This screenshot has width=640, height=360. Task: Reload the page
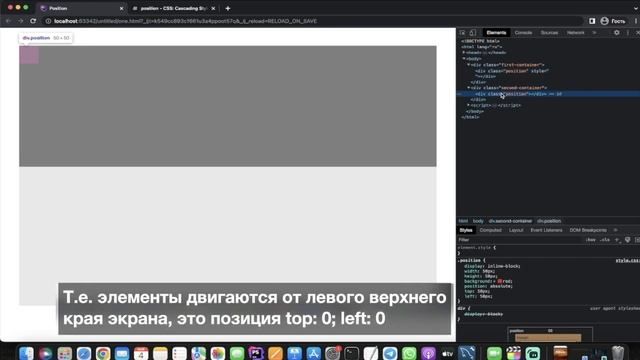(x=33, y=21)
